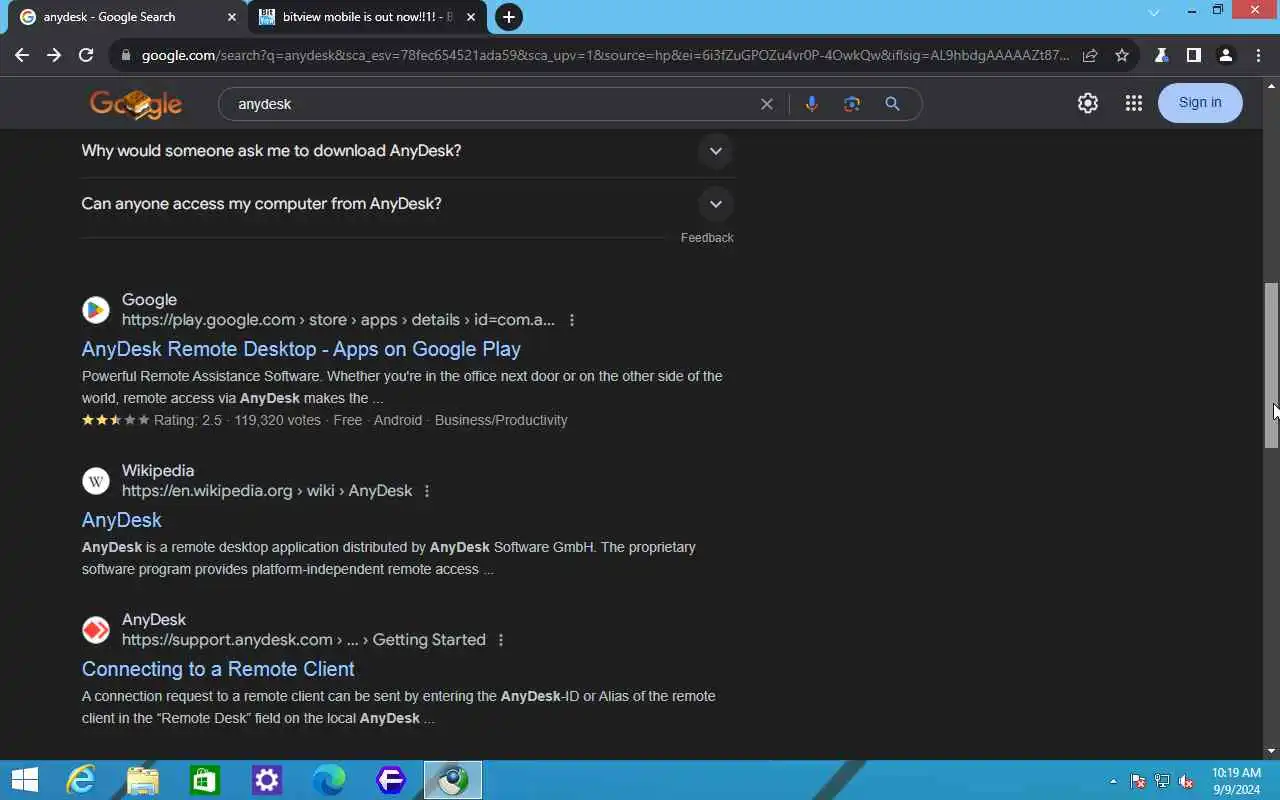Go back to the previous page
1280x800 pixels.
pos(22,56)
